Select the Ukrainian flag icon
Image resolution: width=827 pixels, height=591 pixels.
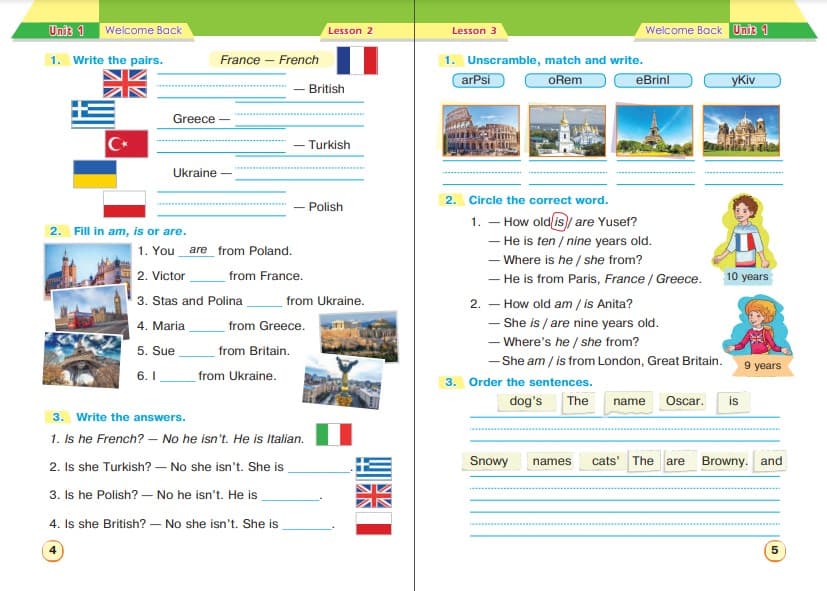[x=94, y=174]
